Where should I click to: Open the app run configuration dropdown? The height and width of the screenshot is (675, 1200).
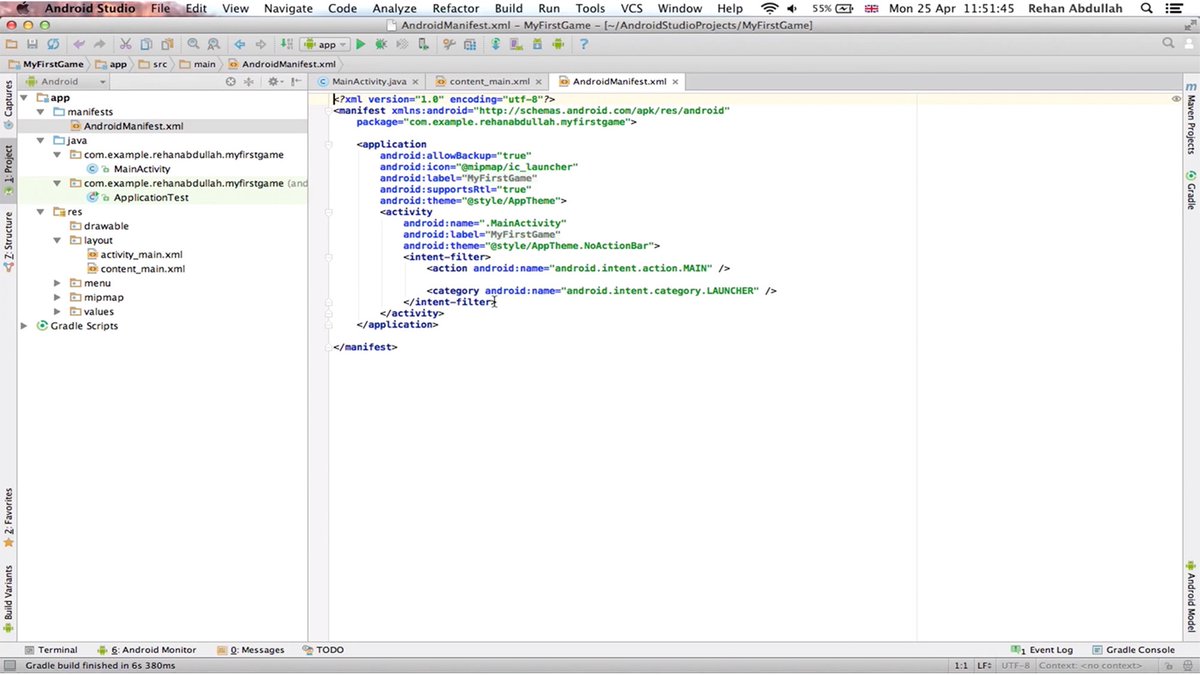pyautogui.click(x=326, y=44)
